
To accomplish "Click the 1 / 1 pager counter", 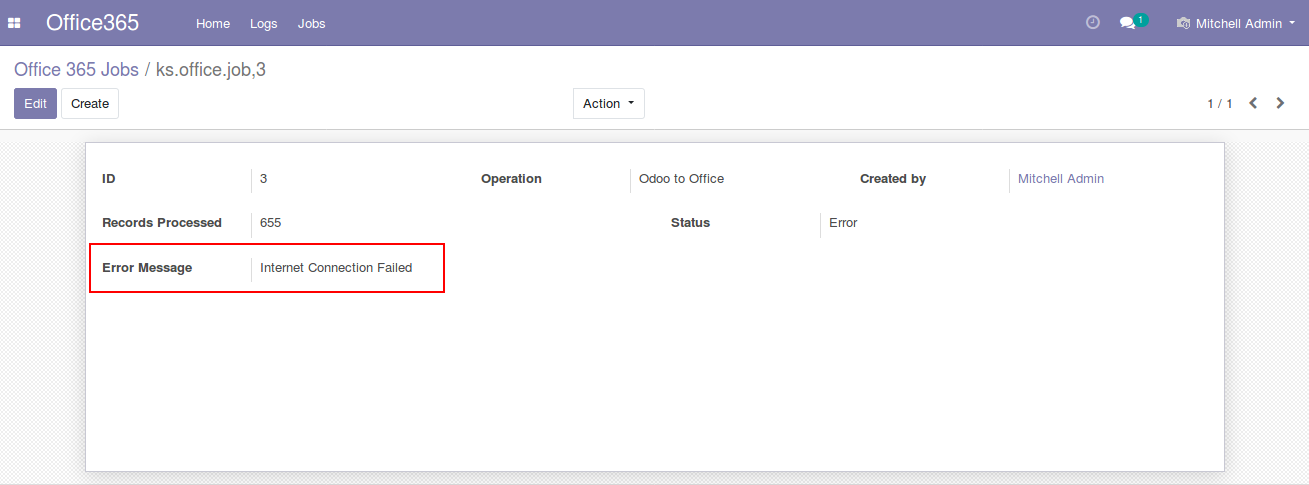I will tap(1219, 104).
